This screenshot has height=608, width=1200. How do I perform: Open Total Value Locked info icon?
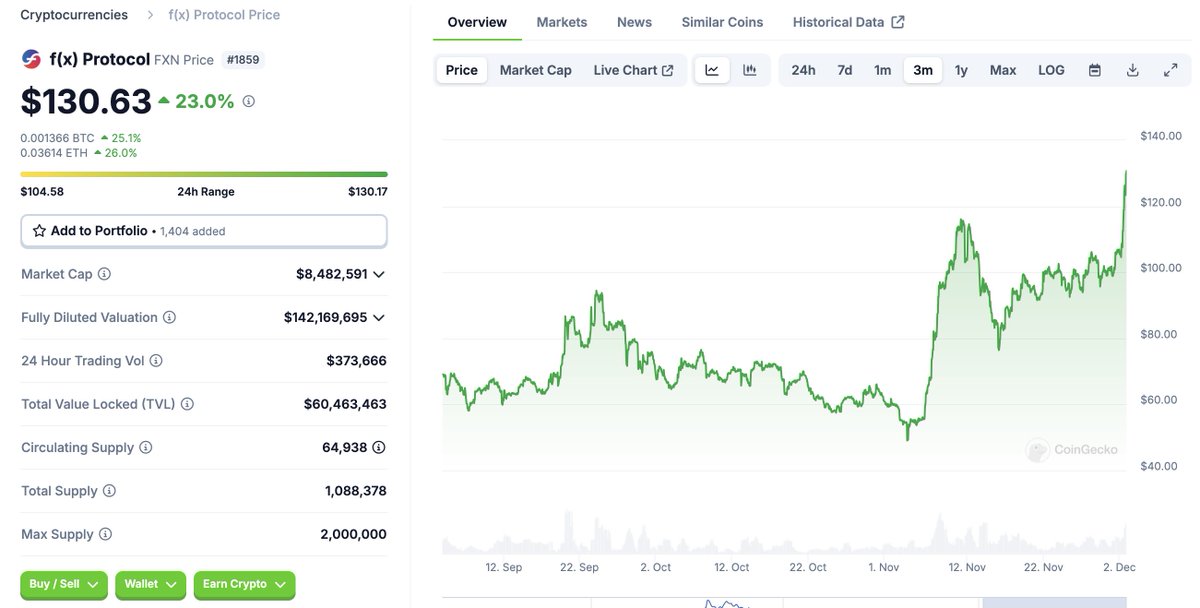click(x=187, y=404)
